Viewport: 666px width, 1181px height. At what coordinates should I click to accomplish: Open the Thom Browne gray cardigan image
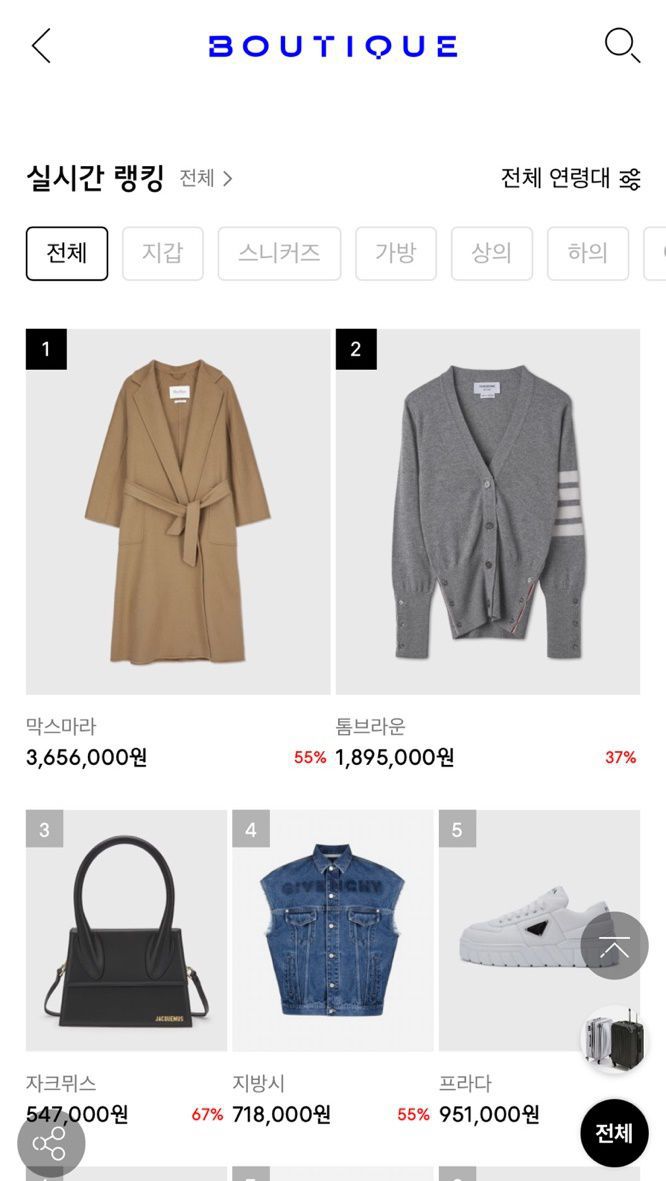[x=488, y=511]
